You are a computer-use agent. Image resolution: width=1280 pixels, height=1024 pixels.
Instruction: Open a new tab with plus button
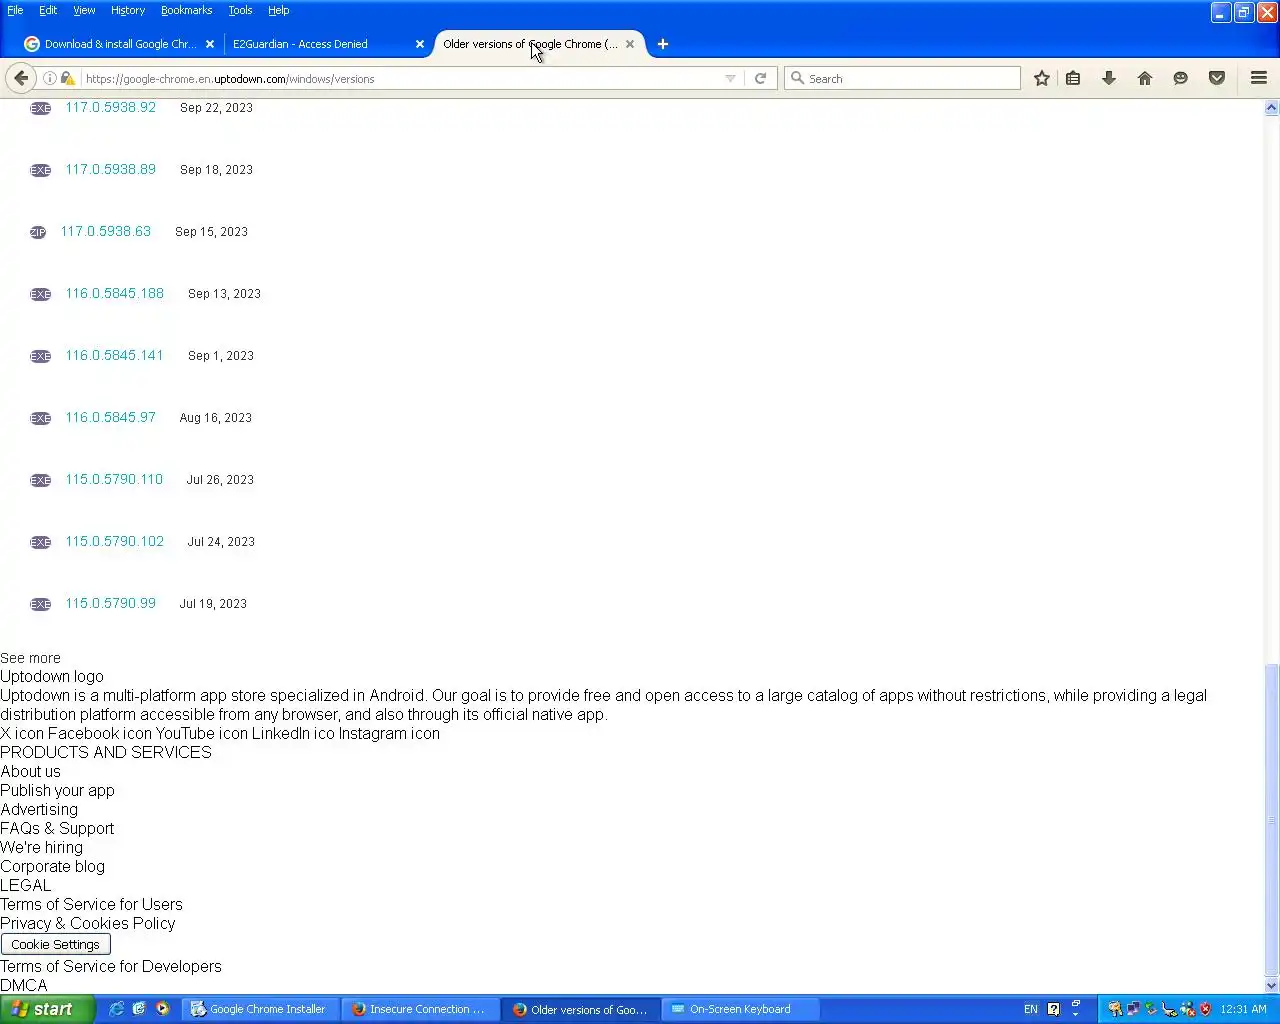tap(663, 44)
